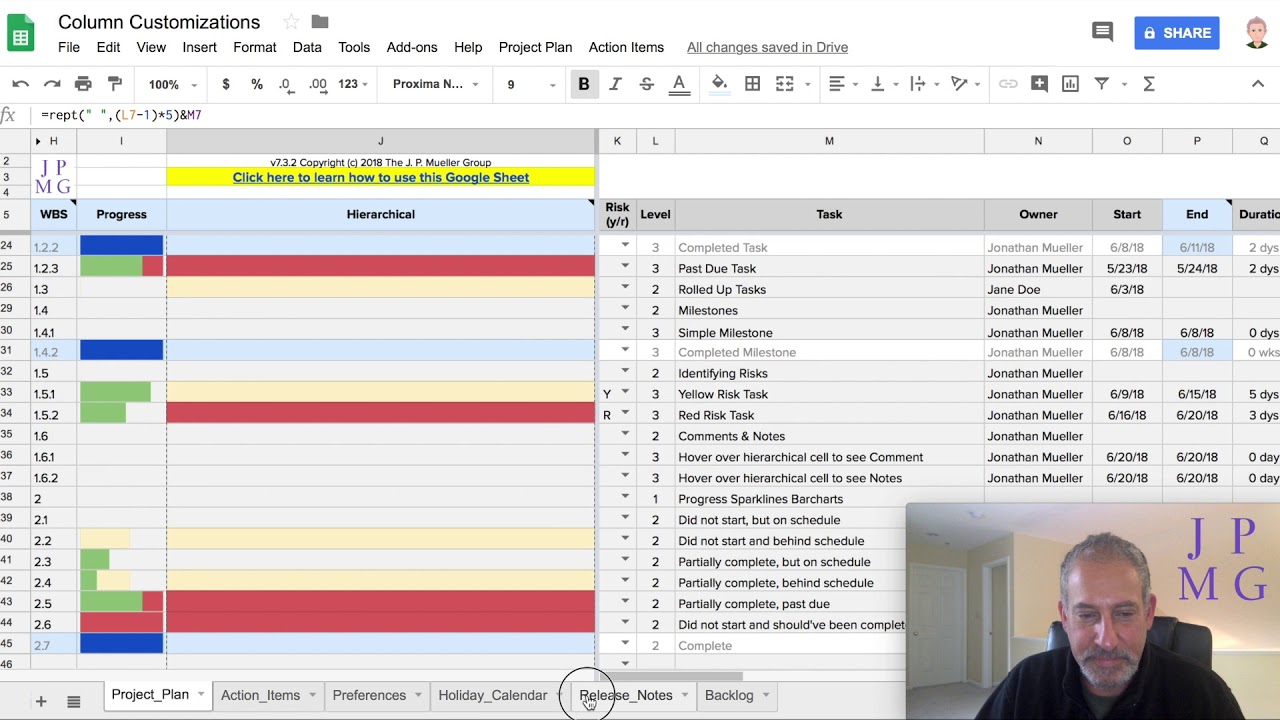Toggle italic formatting
1280x720 pixels.
pyautogui.click(x=615, y=84)
